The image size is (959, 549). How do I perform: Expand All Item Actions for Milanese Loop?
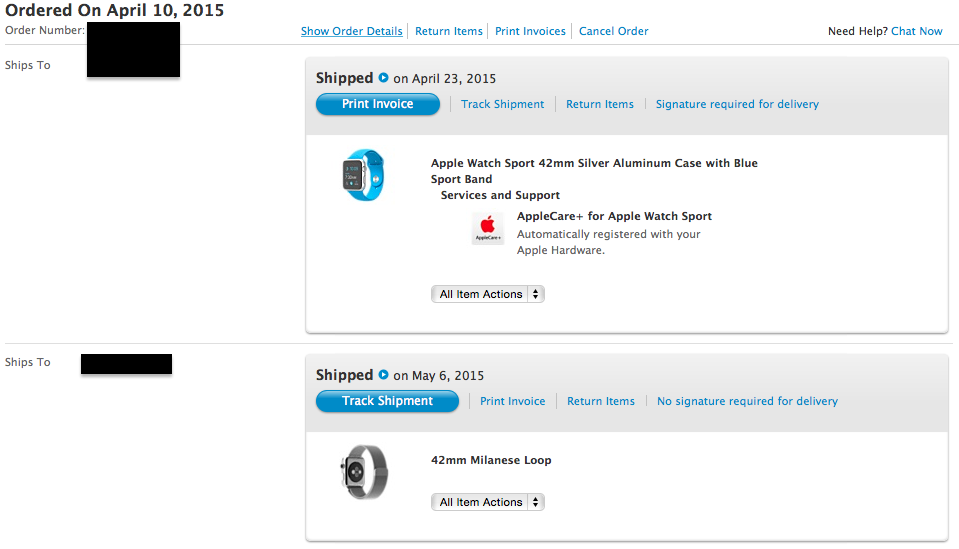[x=488, y=502]
